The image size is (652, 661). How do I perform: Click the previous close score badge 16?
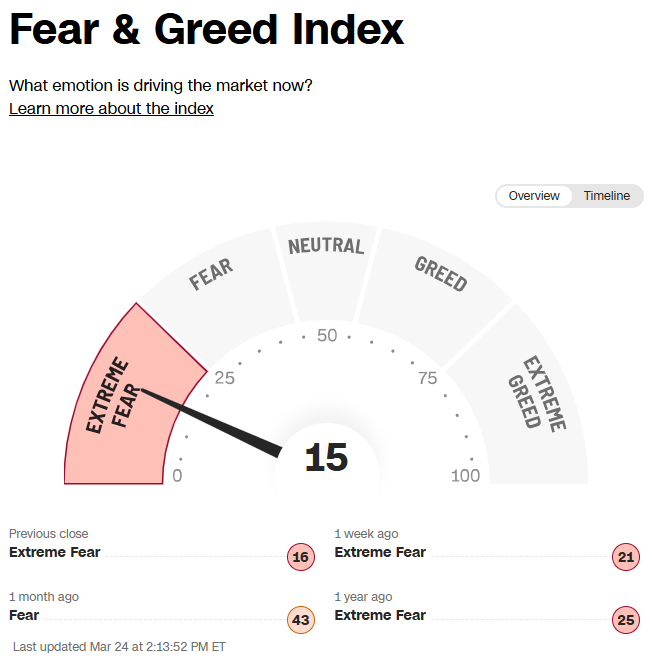click(x=301, y=557)
